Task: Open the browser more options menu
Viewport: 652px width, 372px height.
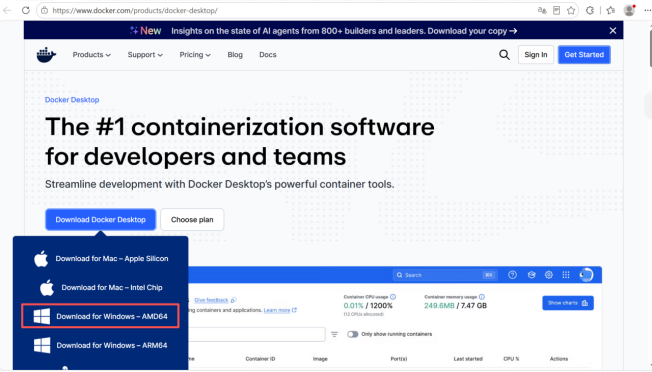Action: coord(647,10)
